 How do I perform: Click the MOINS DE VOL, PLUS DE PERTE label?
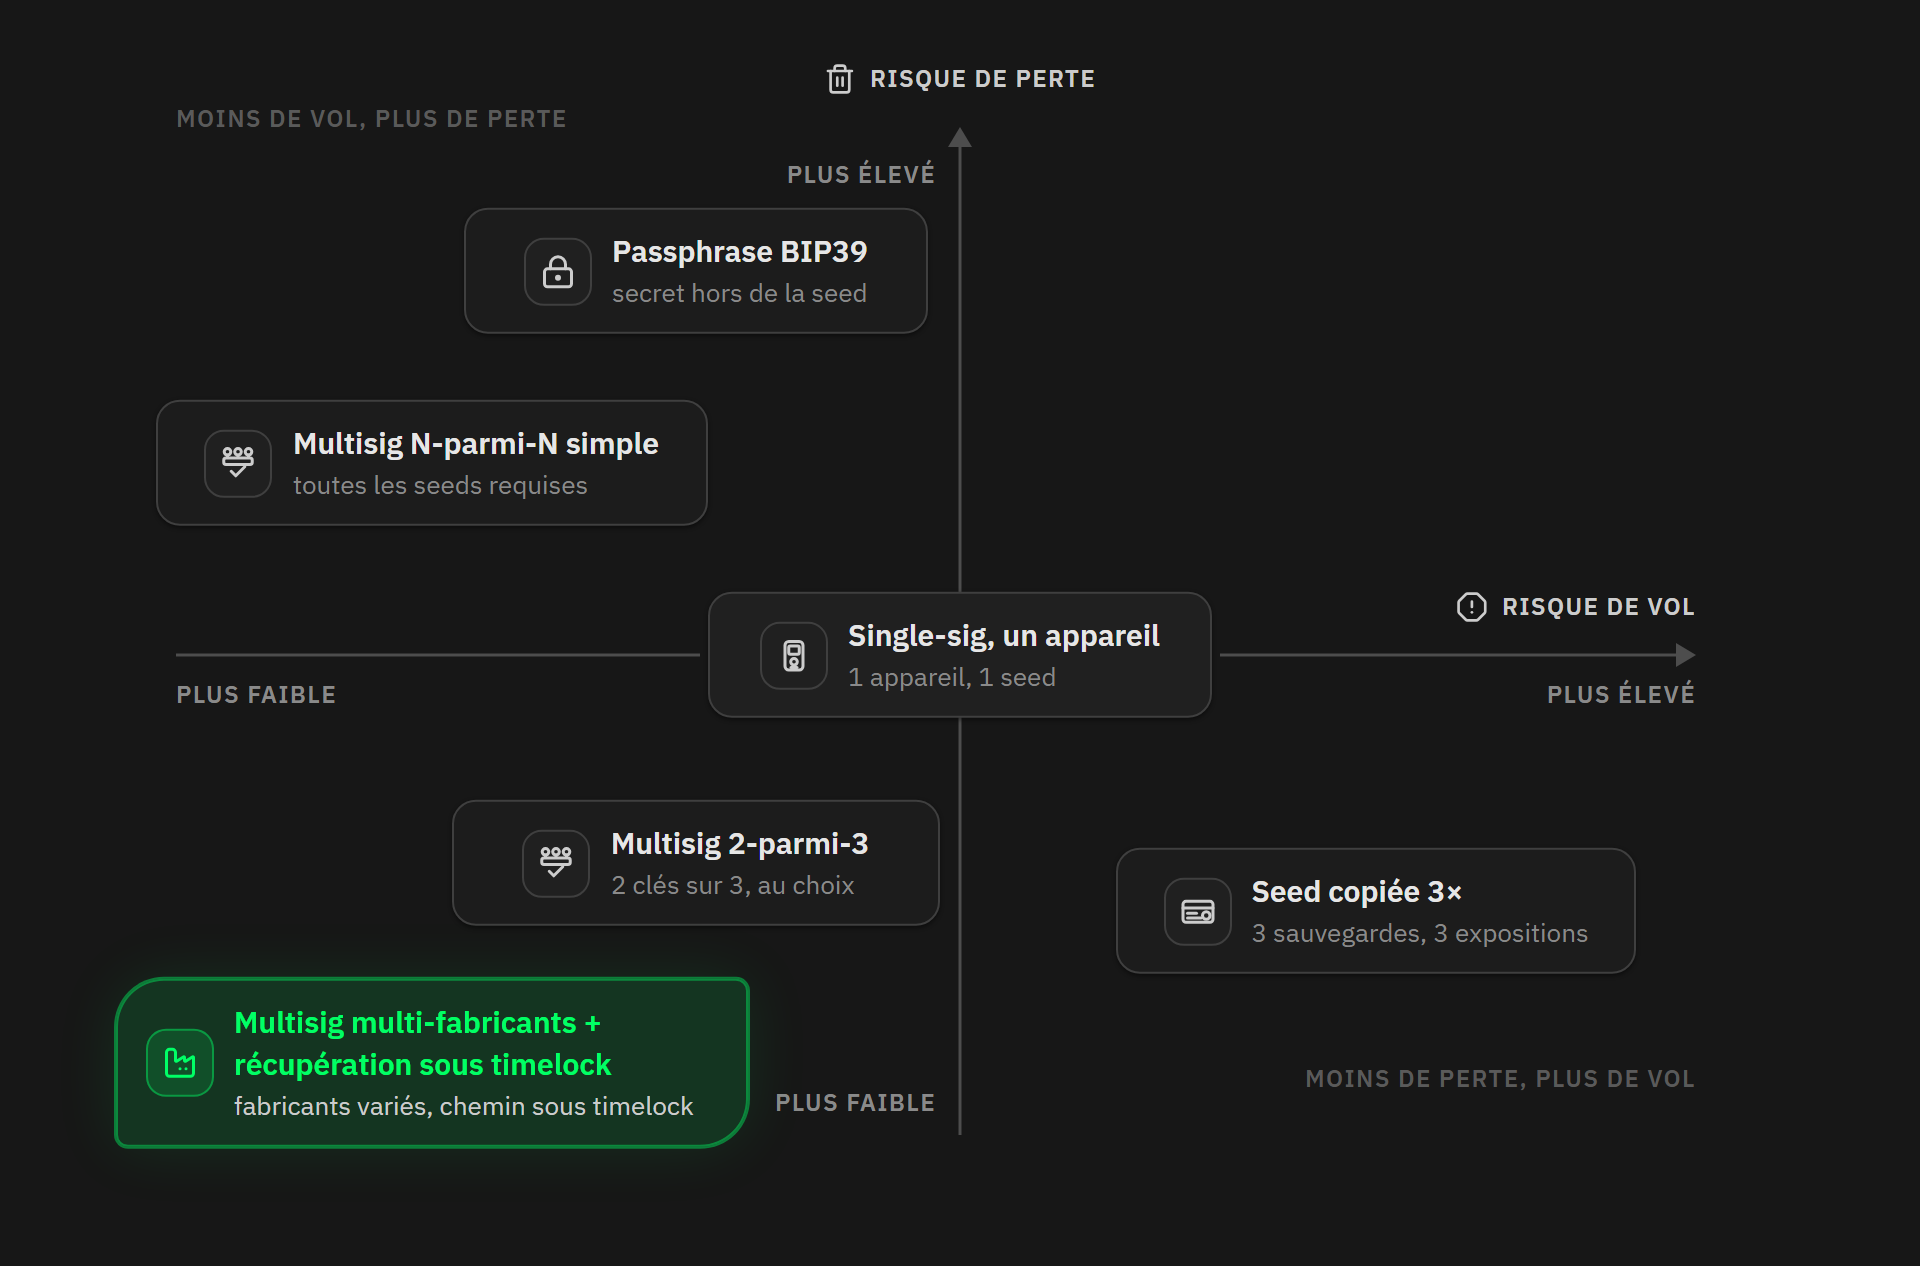[x=372, y=119]
